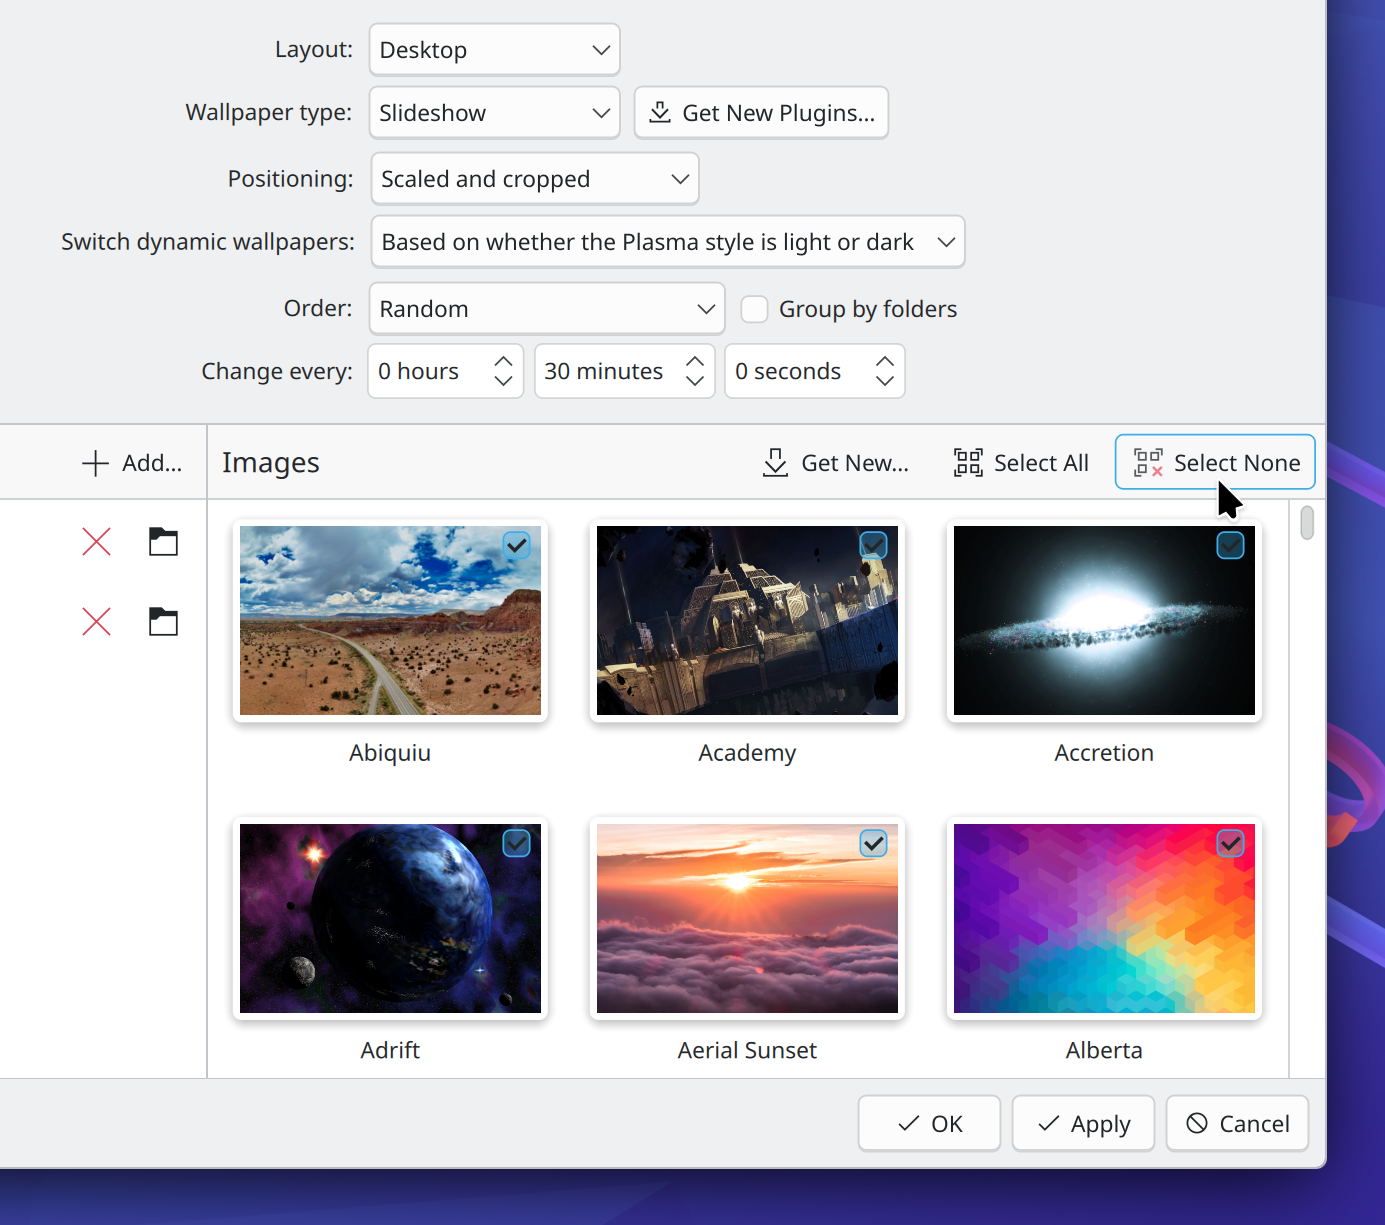Click the Get New... download icon

pyautogui.click(x=775, y=463)
